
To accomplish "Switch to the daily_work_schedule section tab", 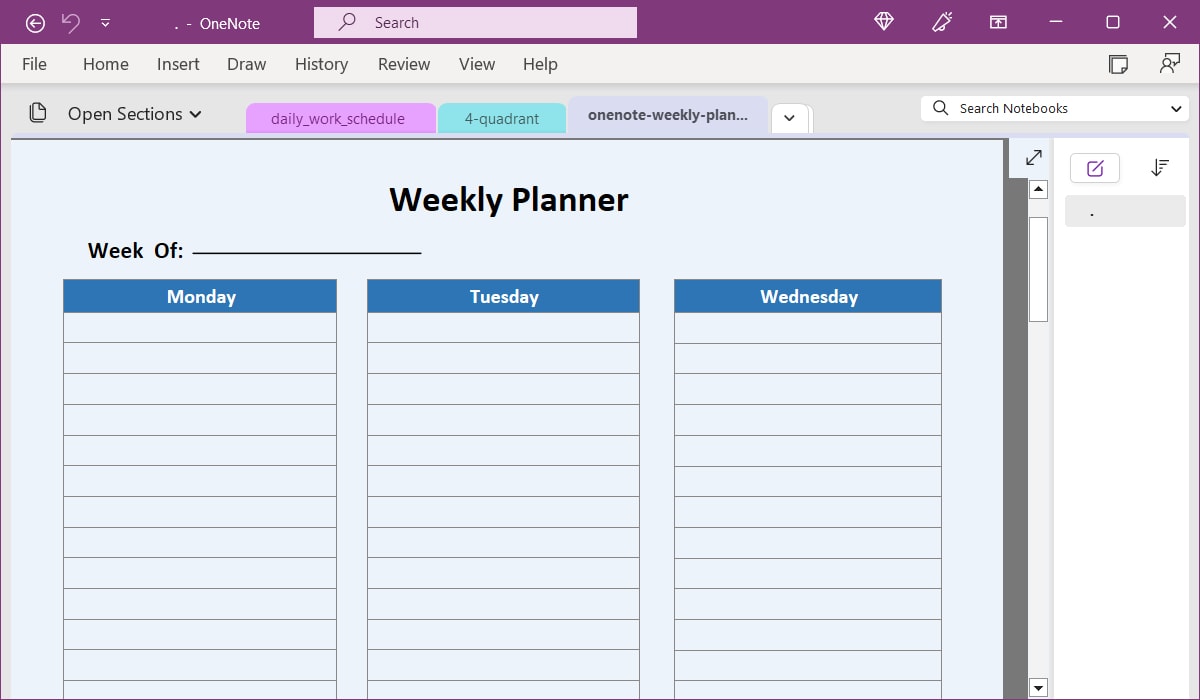I will click(341, 118).
